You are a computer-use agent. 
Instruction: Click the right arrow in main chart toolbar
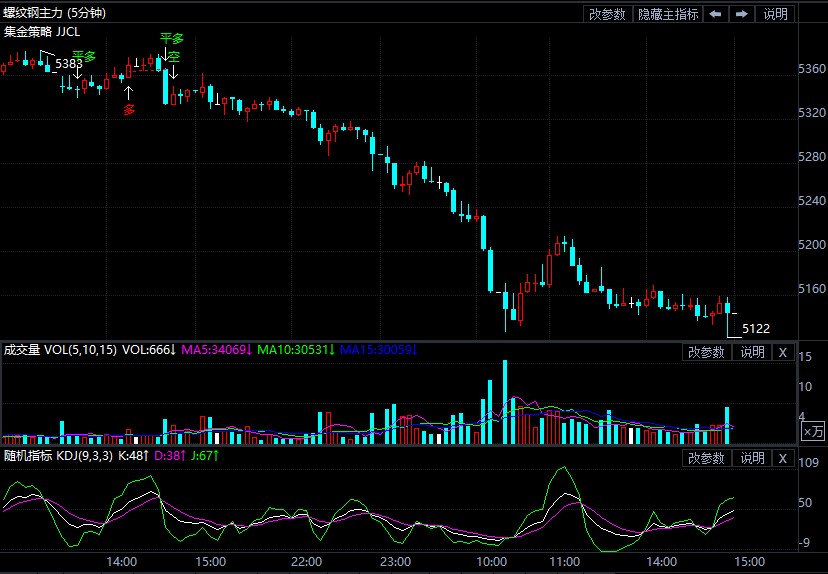741,14
